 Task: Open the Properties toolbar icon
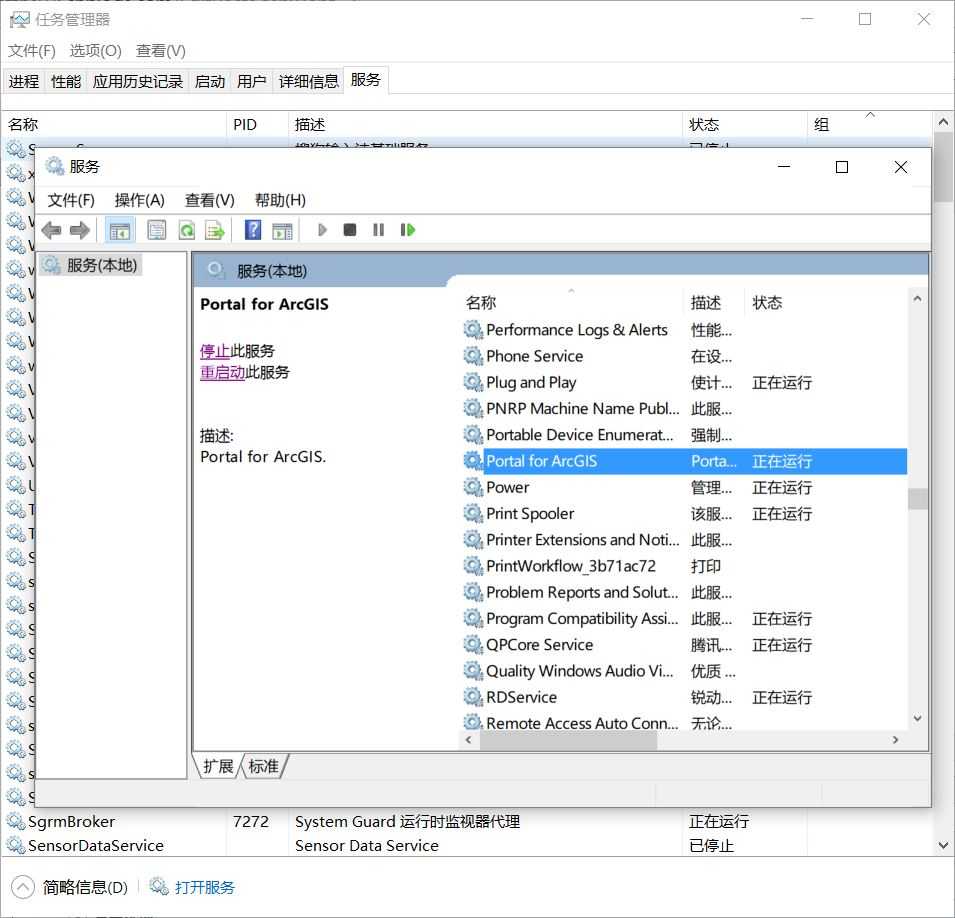tap(157, 230)
